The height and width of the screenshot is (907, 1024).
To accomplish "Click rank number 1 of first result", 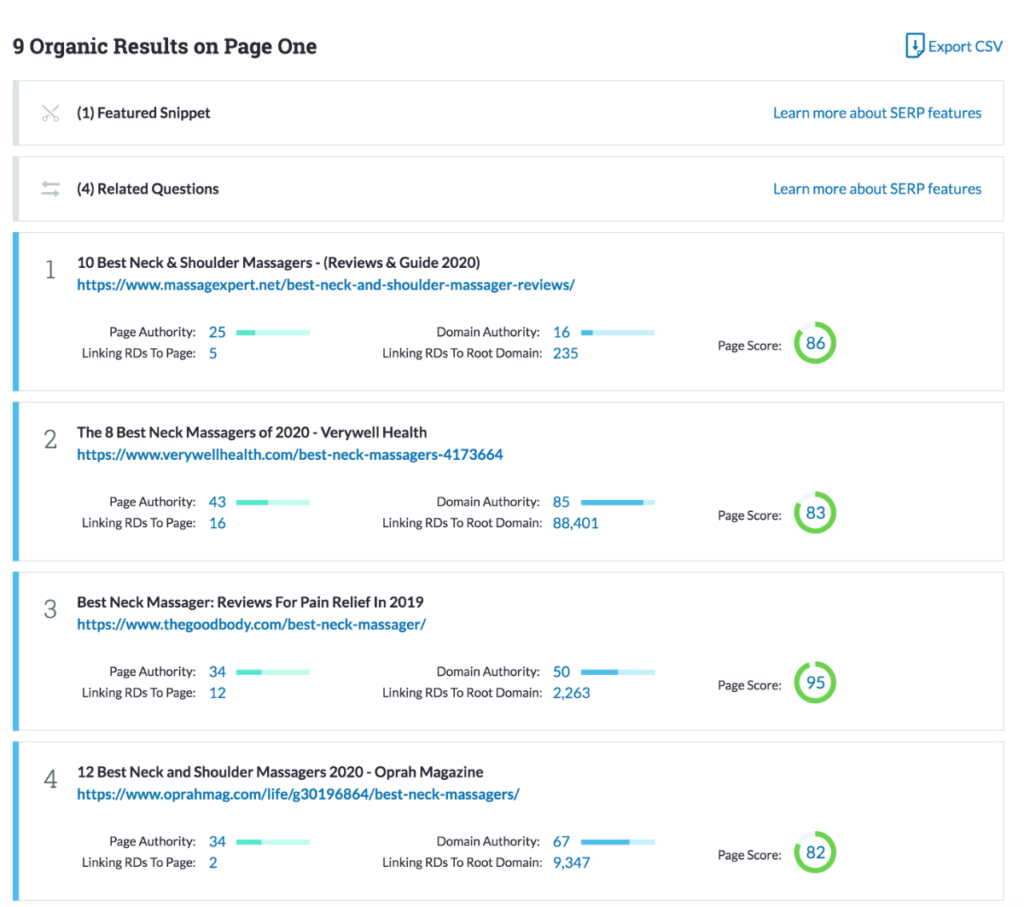I will pos(50,270).
